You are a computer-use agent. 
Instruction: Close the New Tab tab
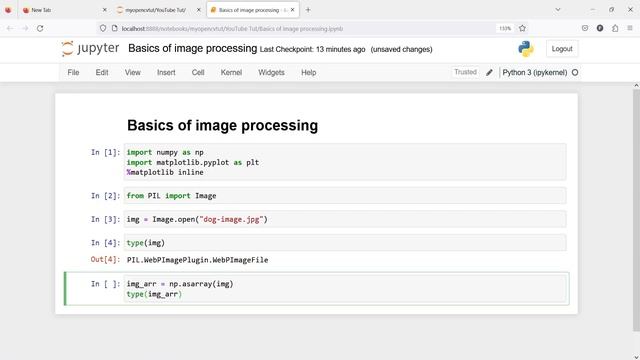tap(104, 10)
